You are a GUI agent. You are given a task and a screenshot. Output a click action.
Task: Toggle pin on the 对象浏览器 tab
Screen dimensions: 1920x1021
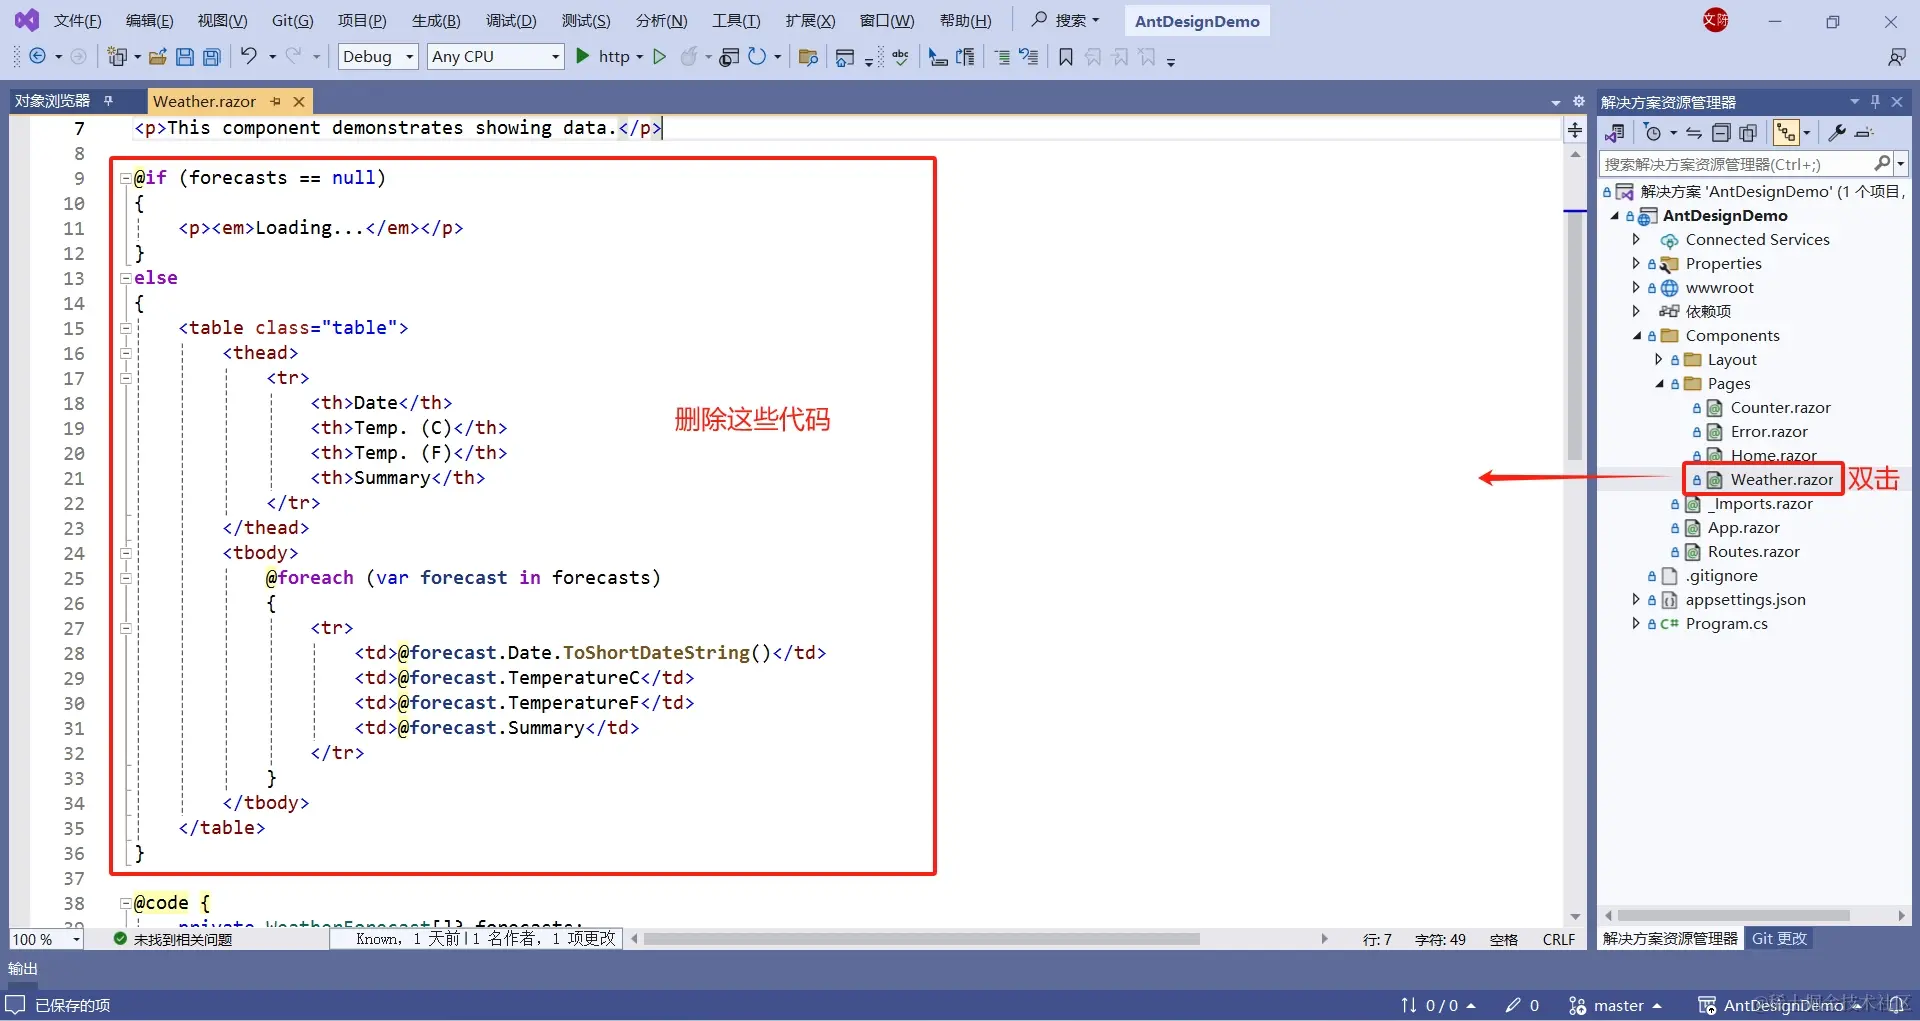tap(108, 101)
